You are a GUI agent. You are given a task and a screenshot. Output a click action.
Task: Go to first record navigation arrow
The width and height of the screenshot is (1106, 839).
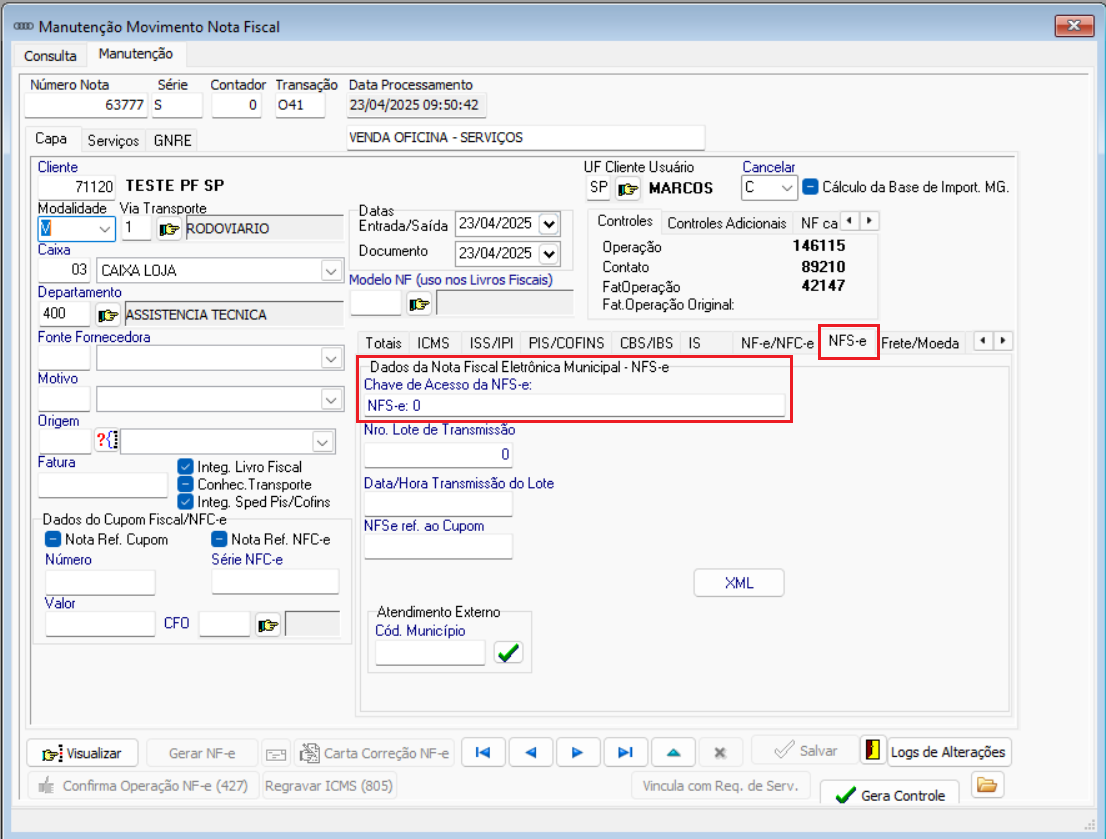tap(483, 752)
